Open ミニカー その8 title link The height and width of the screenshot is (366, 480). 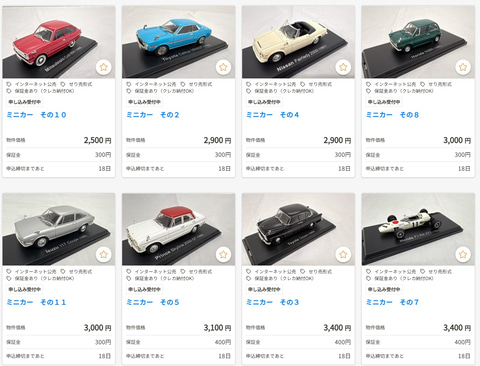click(x=392, y=115)
